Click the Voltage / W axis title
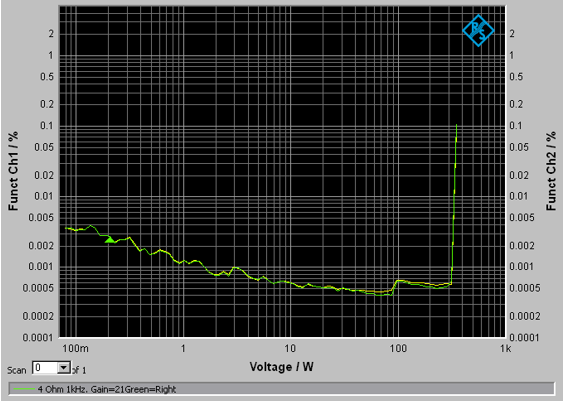Viewport: 564px width, 401px height. [x=281, y=367]
